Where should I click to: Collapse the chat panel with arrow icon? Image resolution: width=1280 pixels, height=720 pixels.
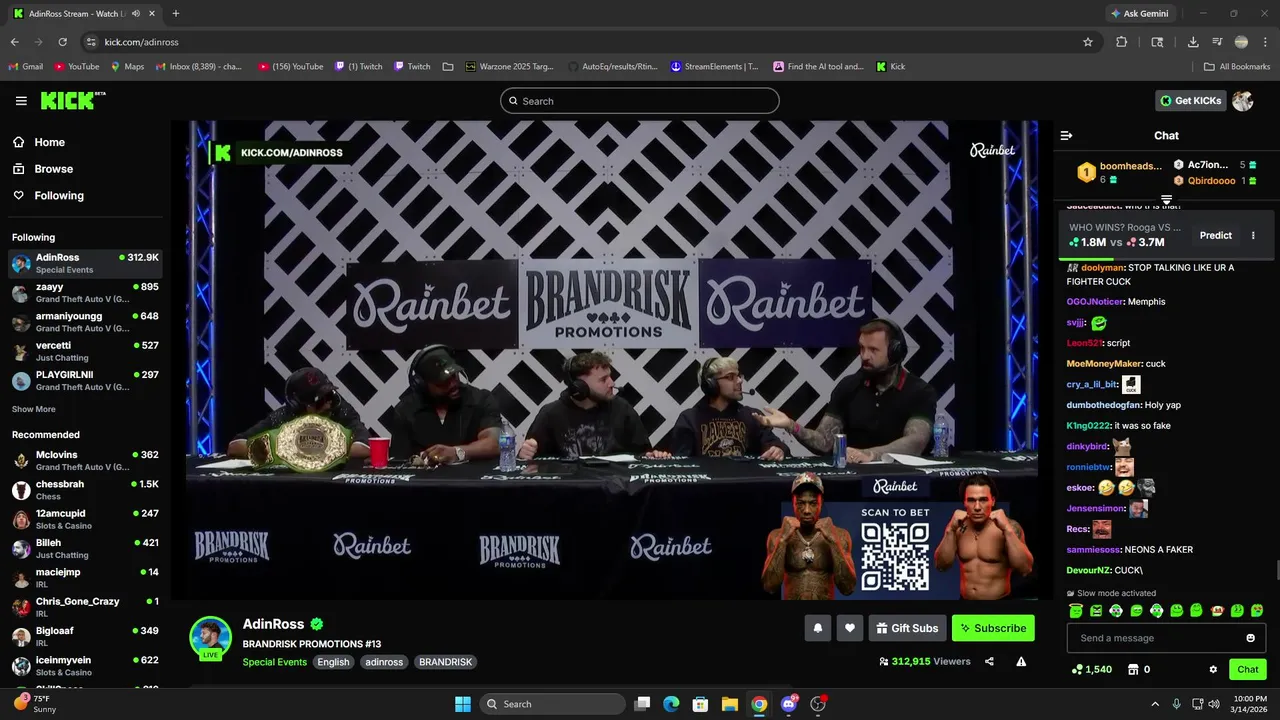pyautogui.click(x=1066, y=135)
